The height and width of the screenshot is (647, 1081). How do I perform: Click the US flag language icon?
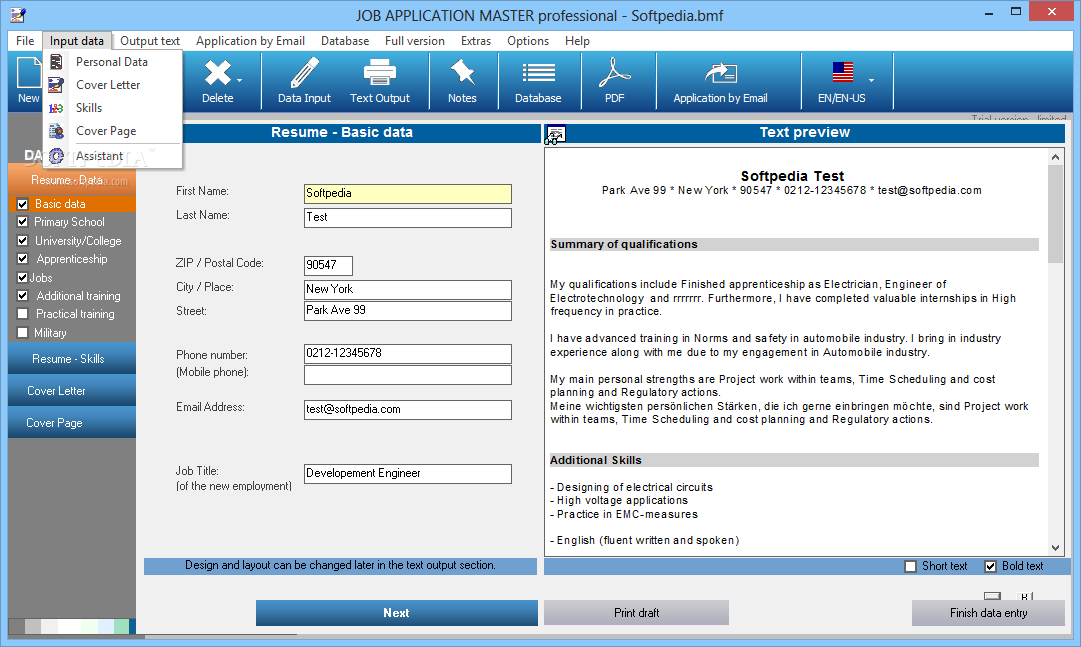click(x=842, y=72)
